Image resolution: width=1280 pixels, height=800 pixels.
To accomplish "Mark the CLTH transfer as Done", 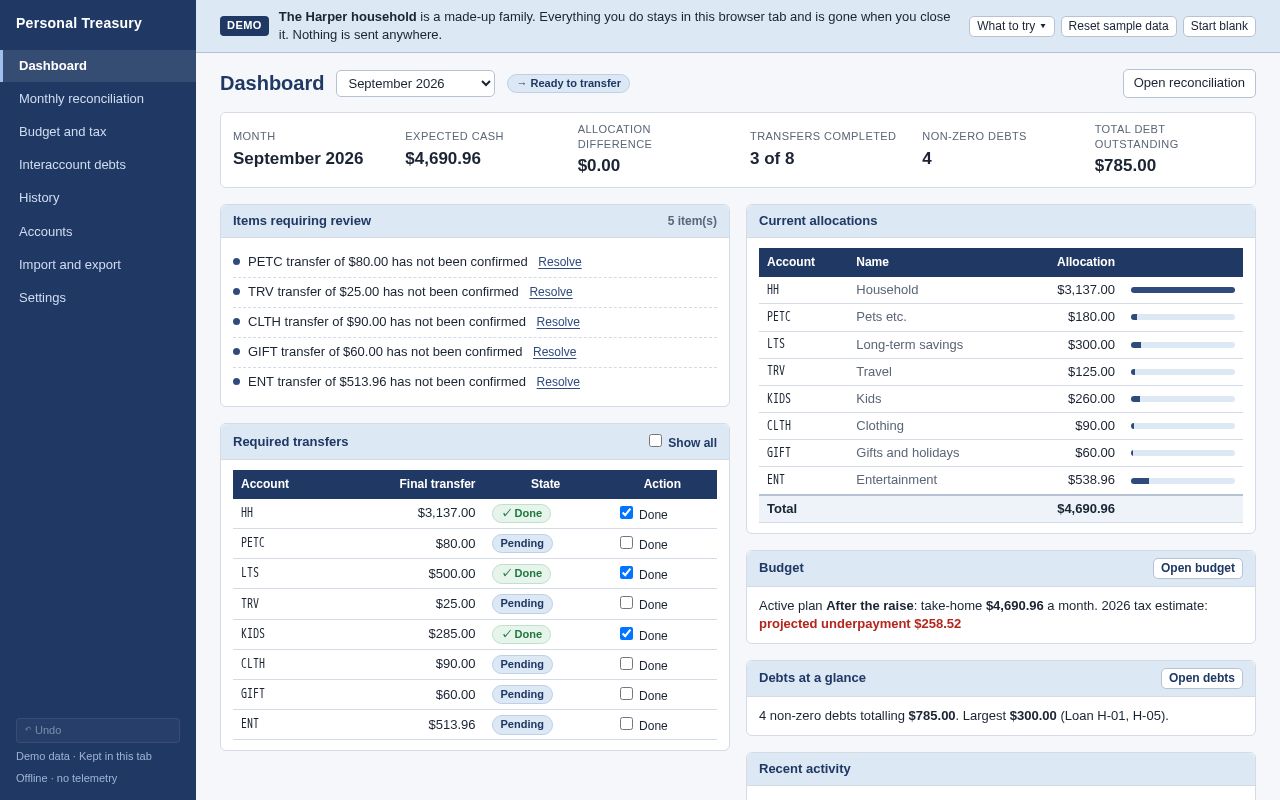I will tap(626, 664).
